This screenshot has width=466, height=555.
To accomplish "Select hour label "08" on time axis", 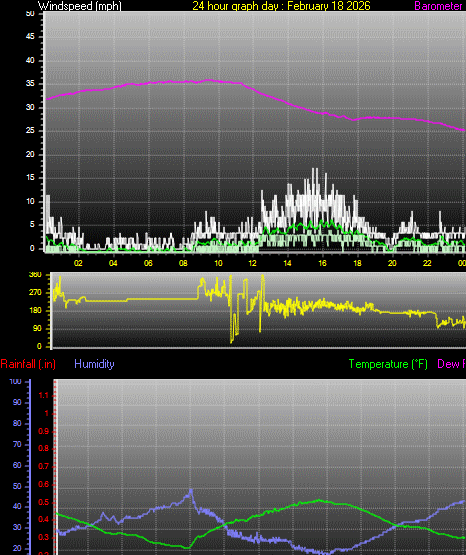I will [x=183, y=263].
